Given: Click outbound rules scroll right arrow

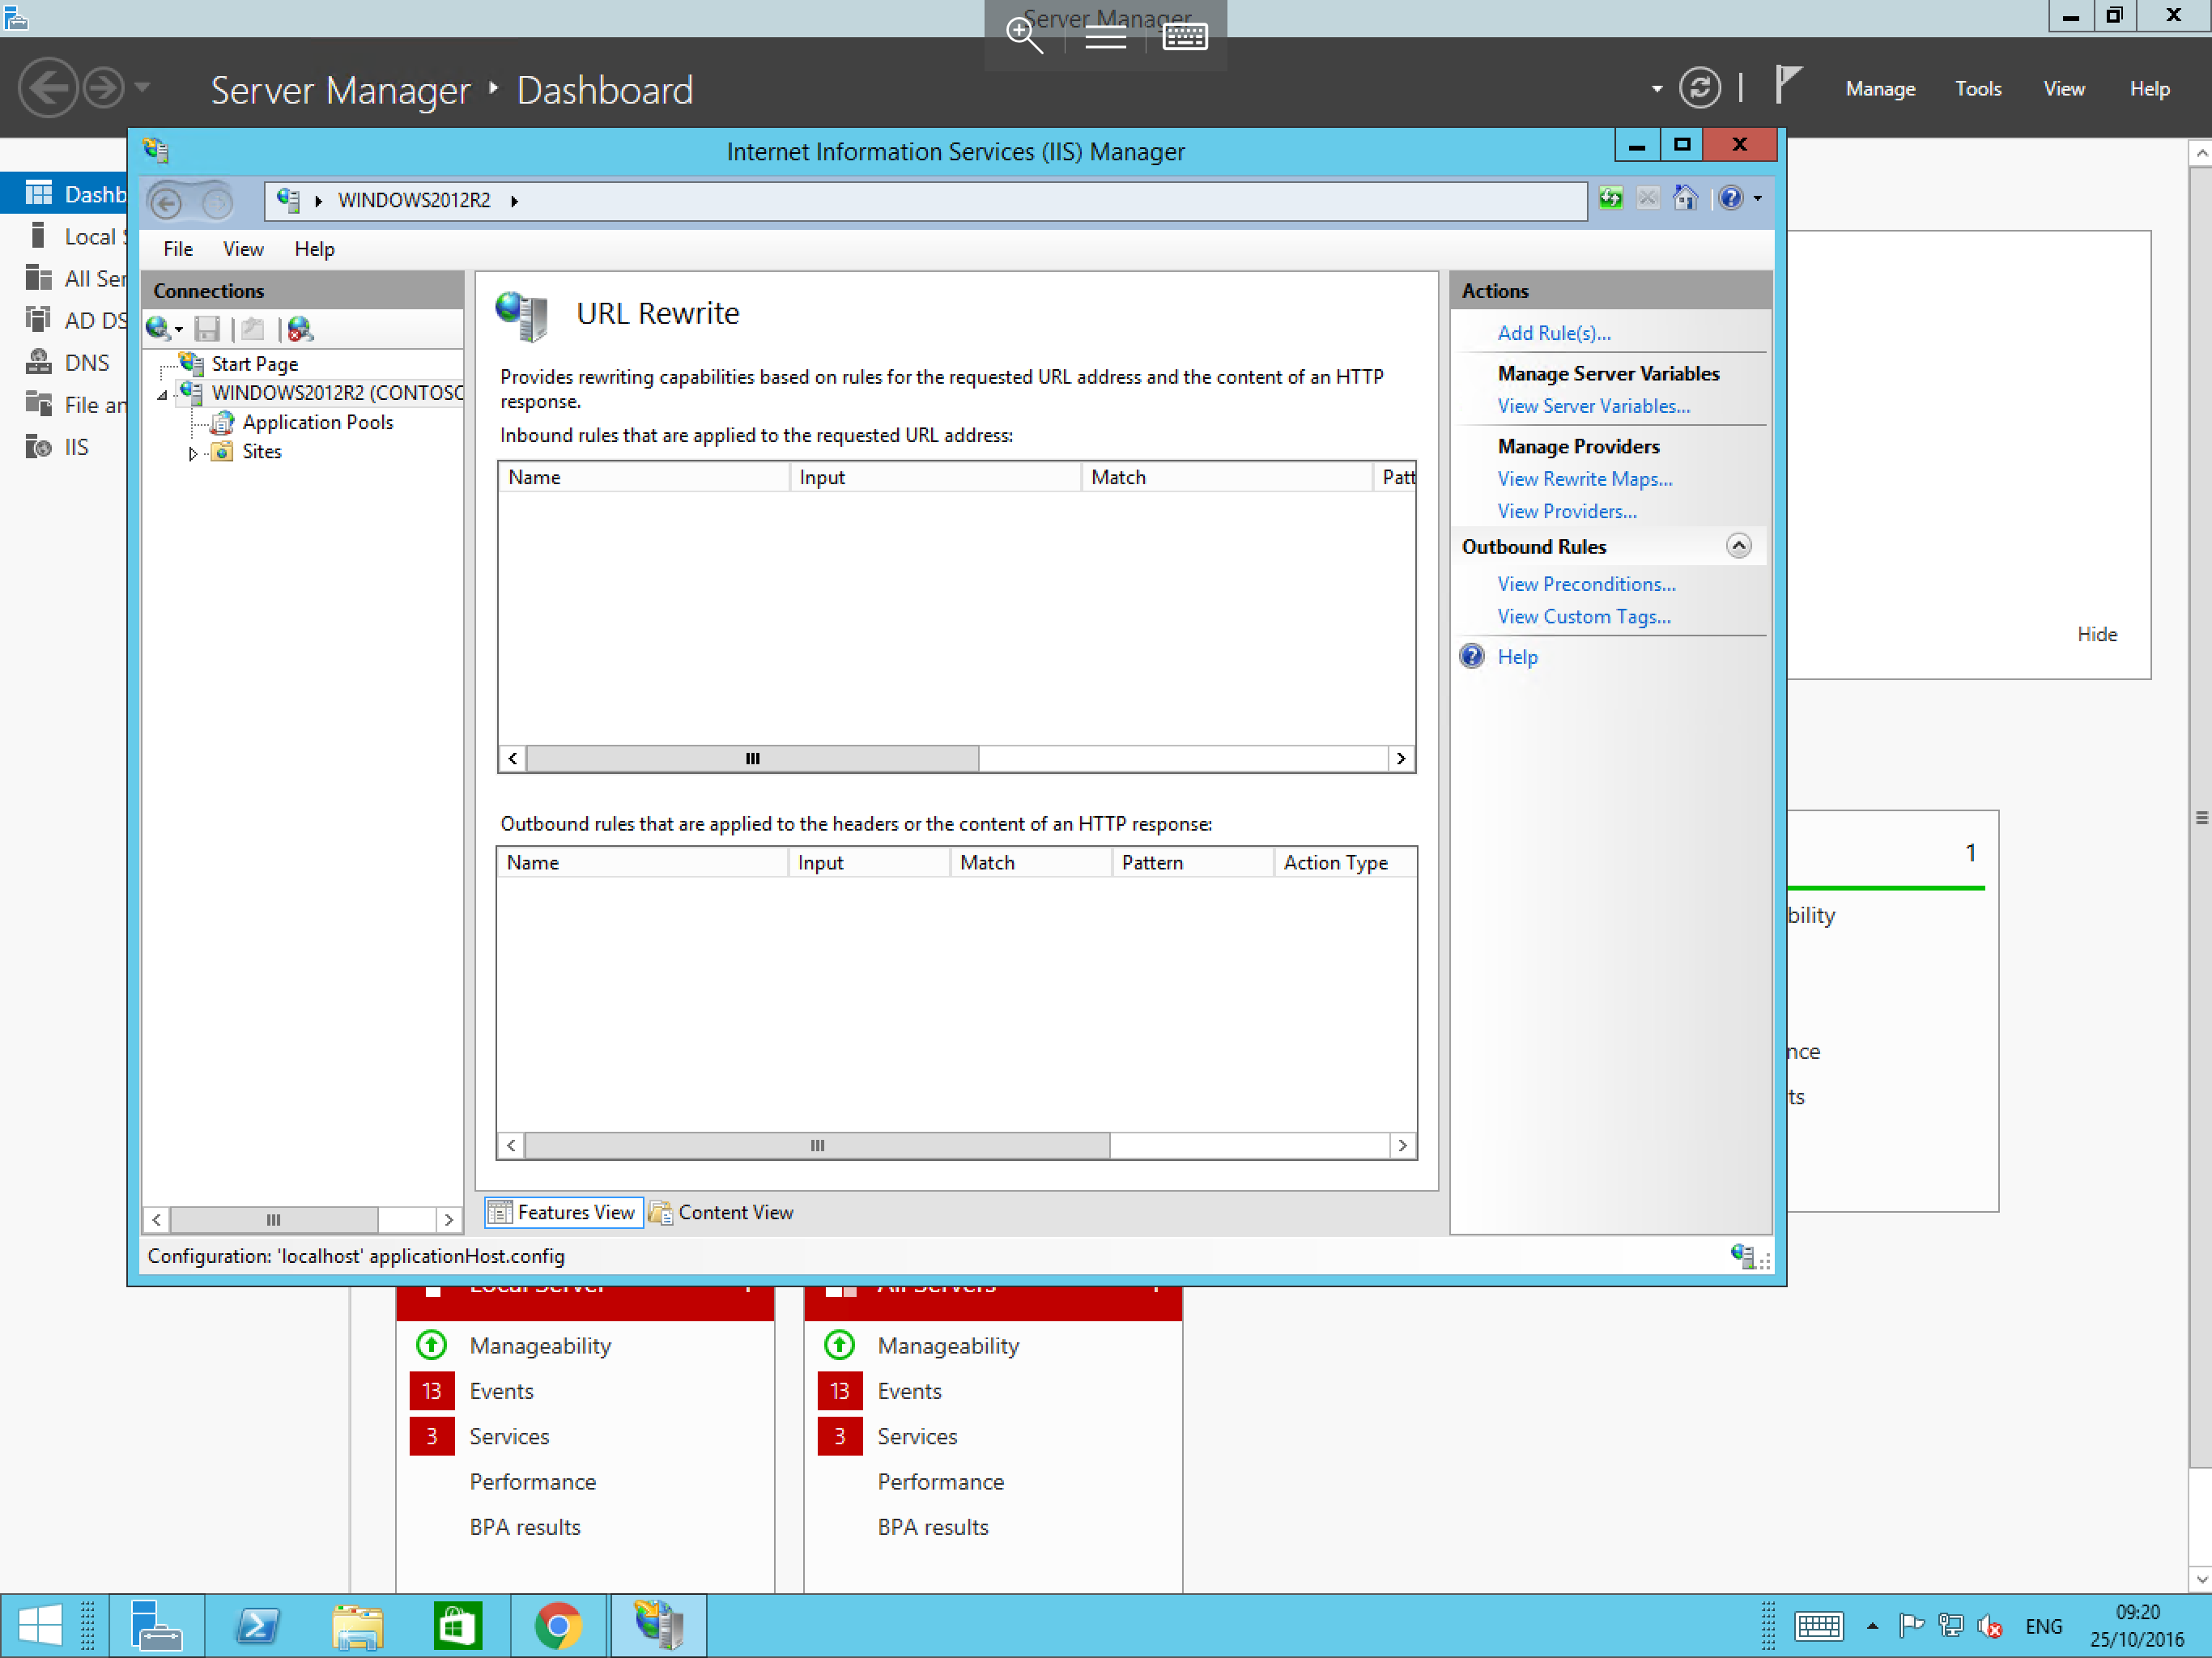Looking at the screenshot, I should [1402, 1145].
